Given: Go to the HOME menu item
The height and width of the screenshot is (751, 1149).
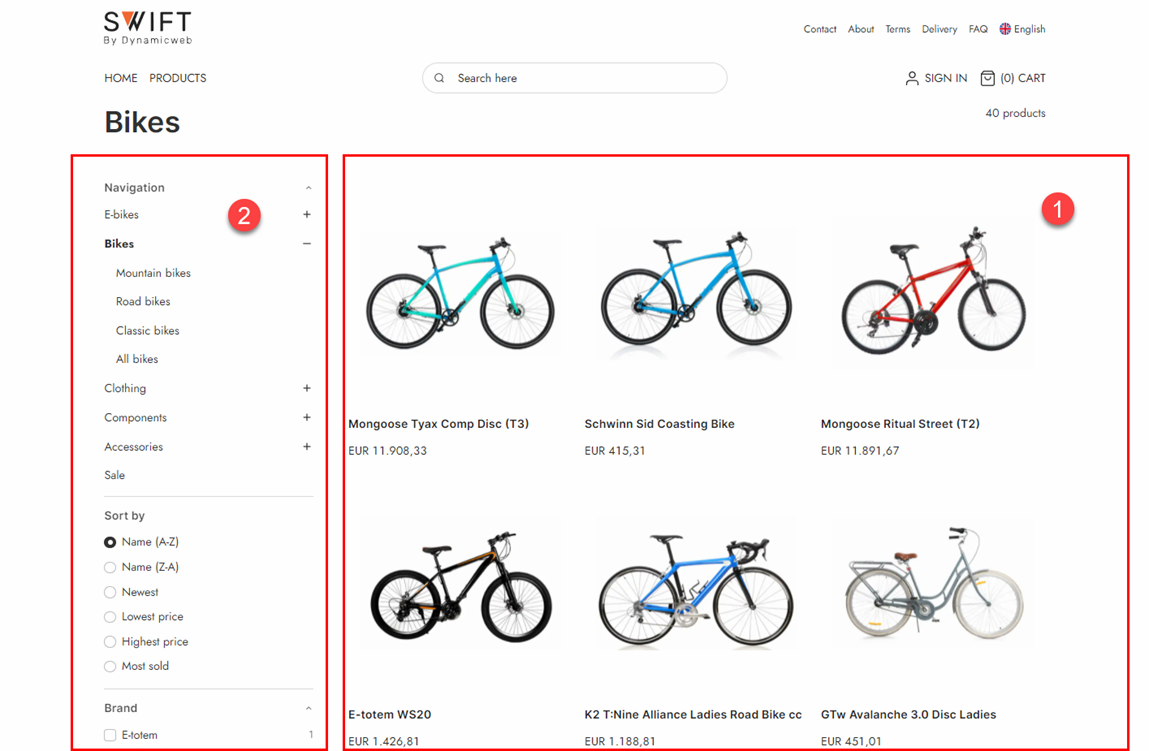Looking at the screenshot, I should click(x=121, y=78).
